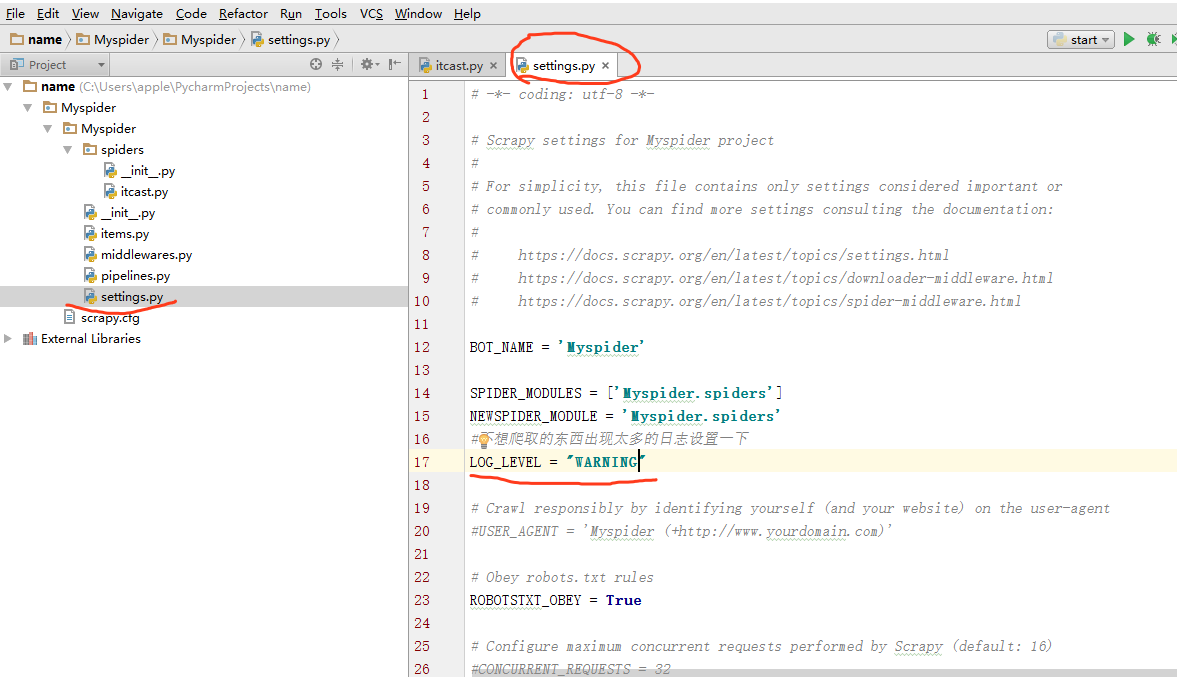The image size is (1177, 677).
Task: Click the collapse all icon in Project panel
Action: [x=338, y=65]
